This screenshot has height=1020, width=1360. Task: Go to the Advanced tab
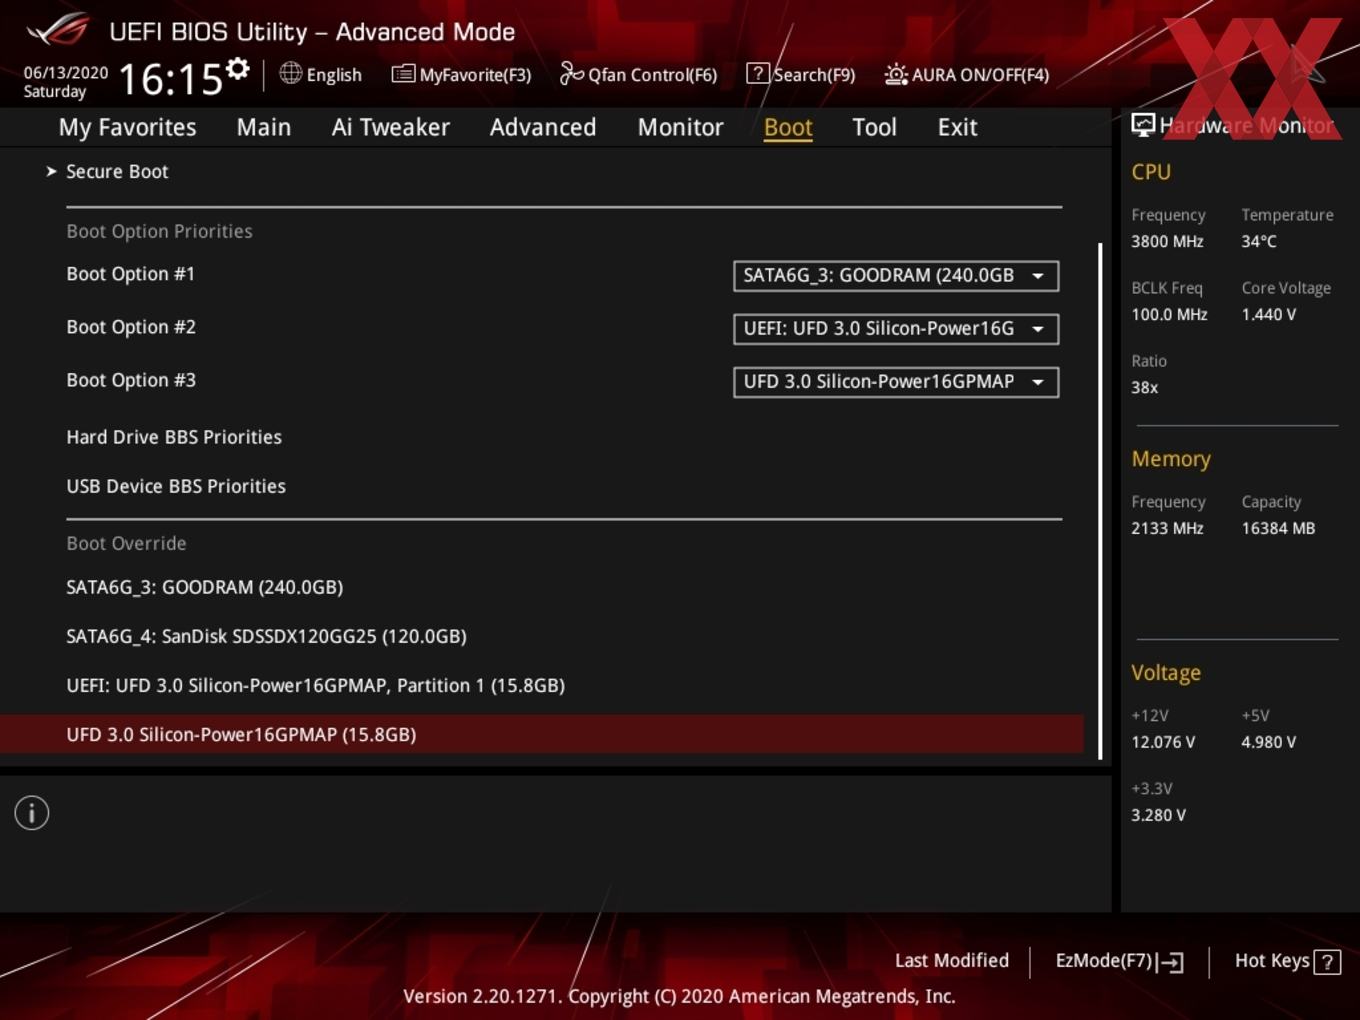click(543, 128)
